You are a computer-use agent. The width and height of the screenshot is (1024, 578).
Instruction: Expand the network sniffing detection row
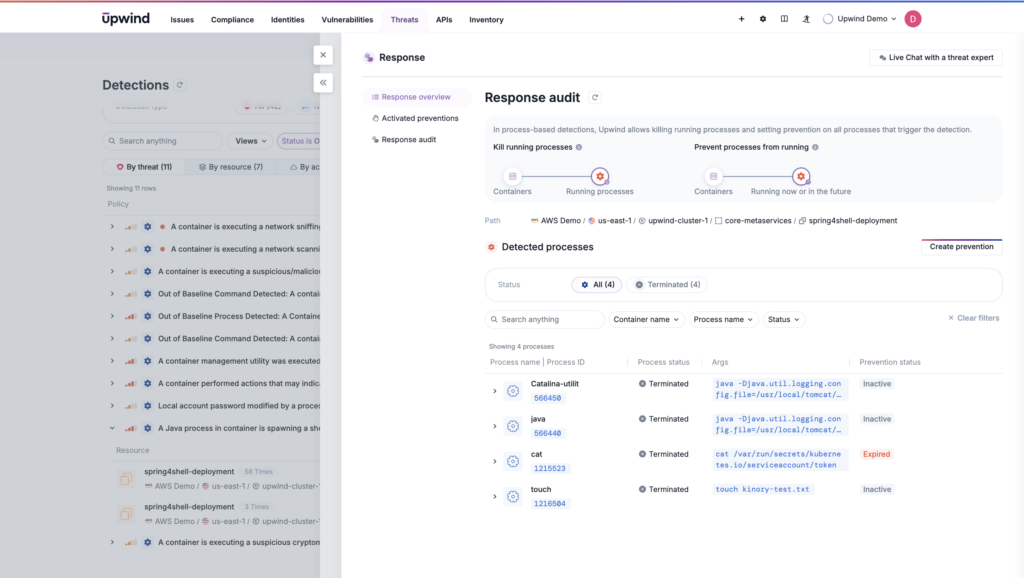(112, 227)
